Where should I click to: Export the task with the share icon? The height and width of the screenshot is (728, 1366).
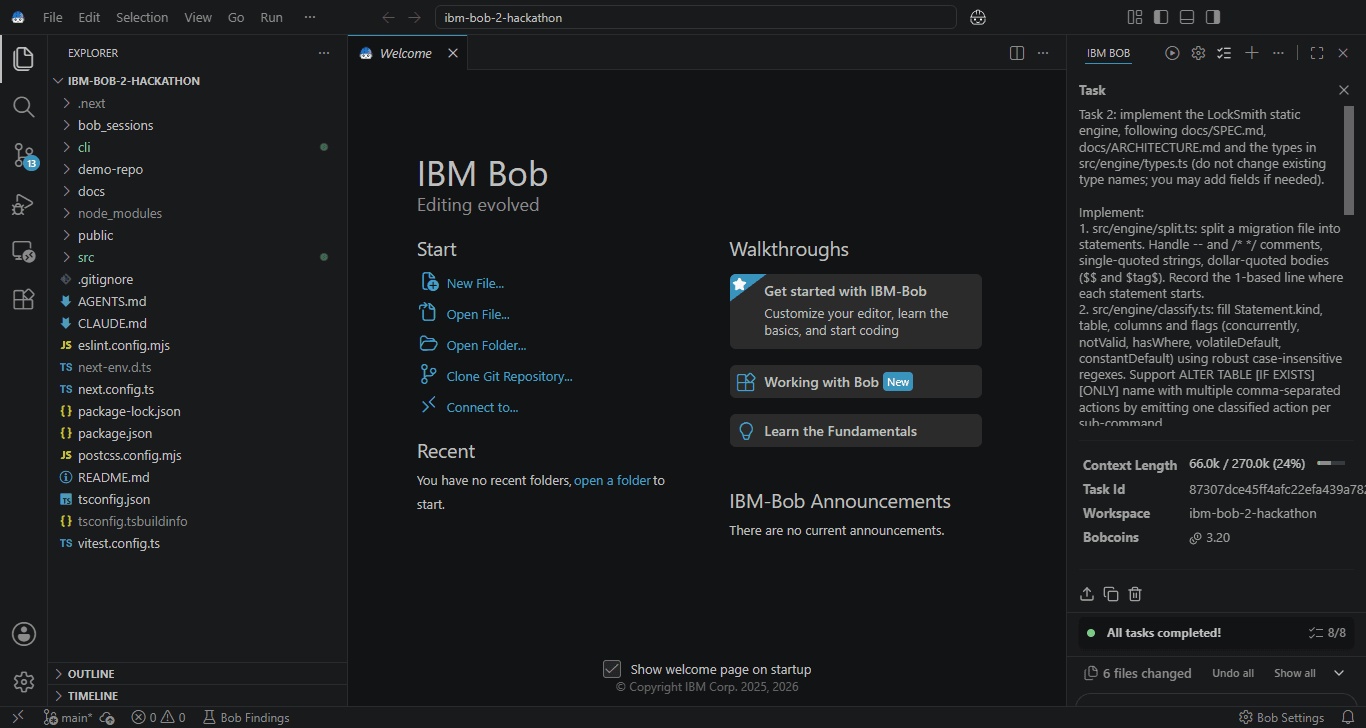click(x=1087, y=594)
